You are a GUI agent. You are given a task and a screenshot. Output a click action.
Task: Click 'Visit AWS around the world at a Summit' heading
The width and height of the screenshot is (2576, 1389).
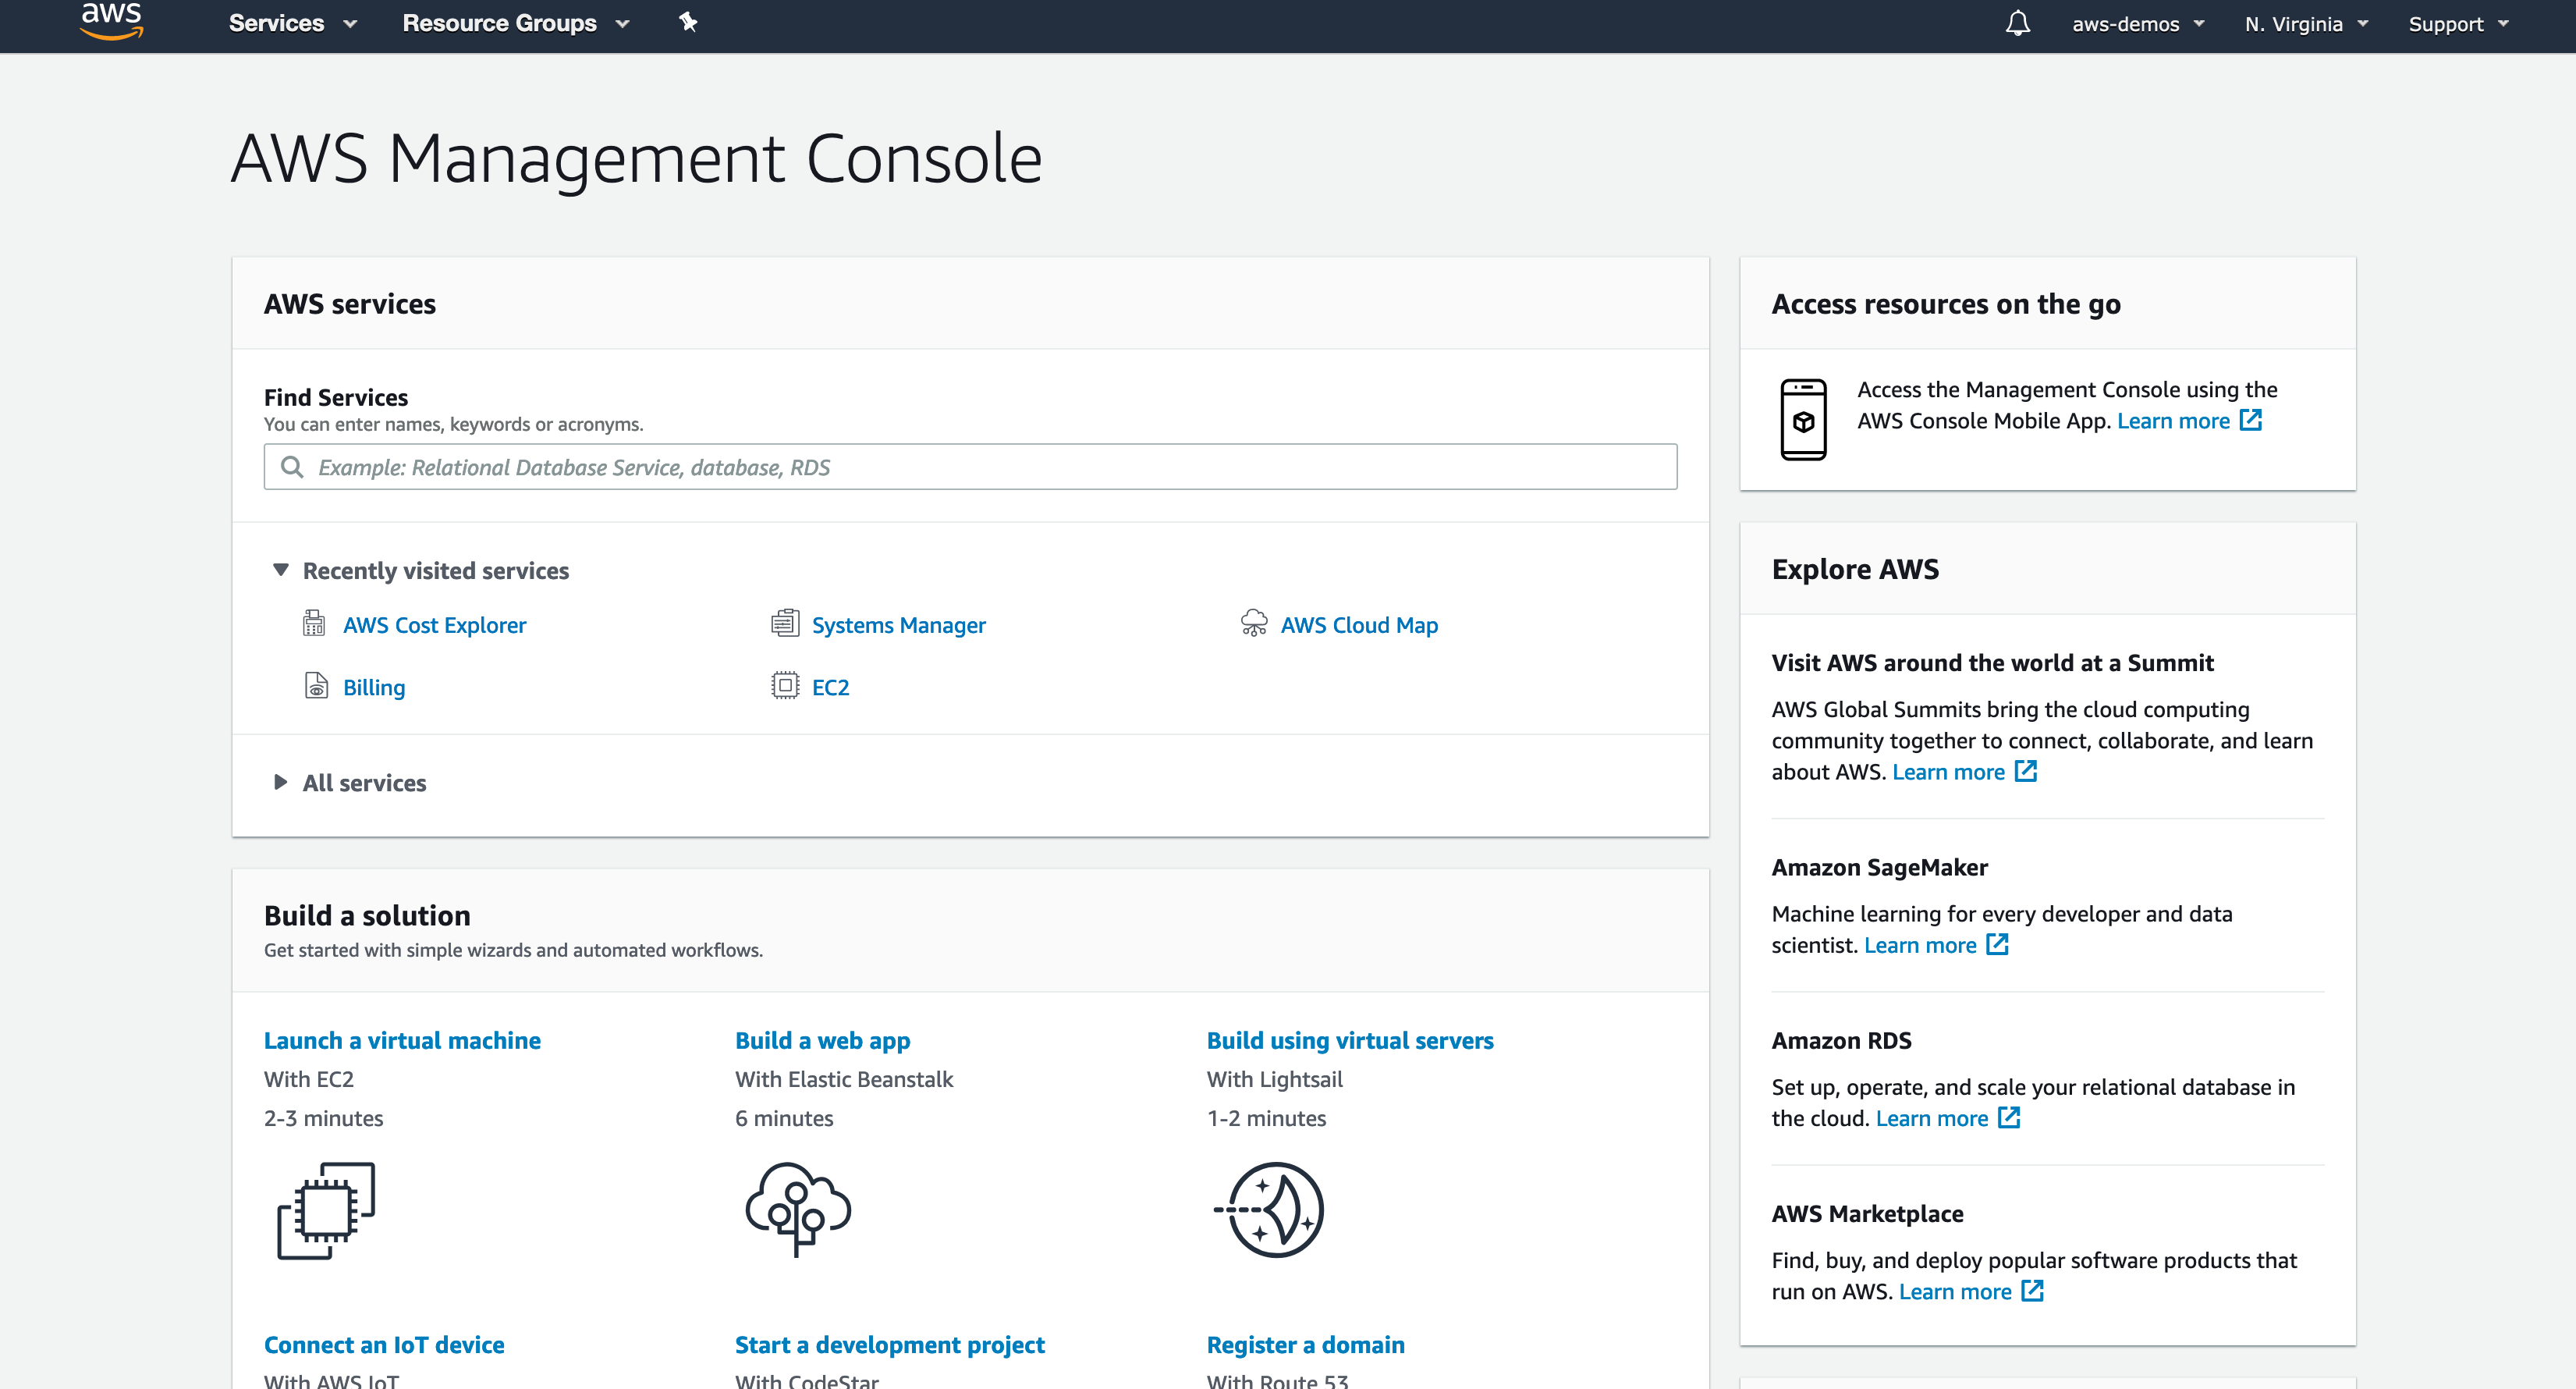pos(1992,662)
